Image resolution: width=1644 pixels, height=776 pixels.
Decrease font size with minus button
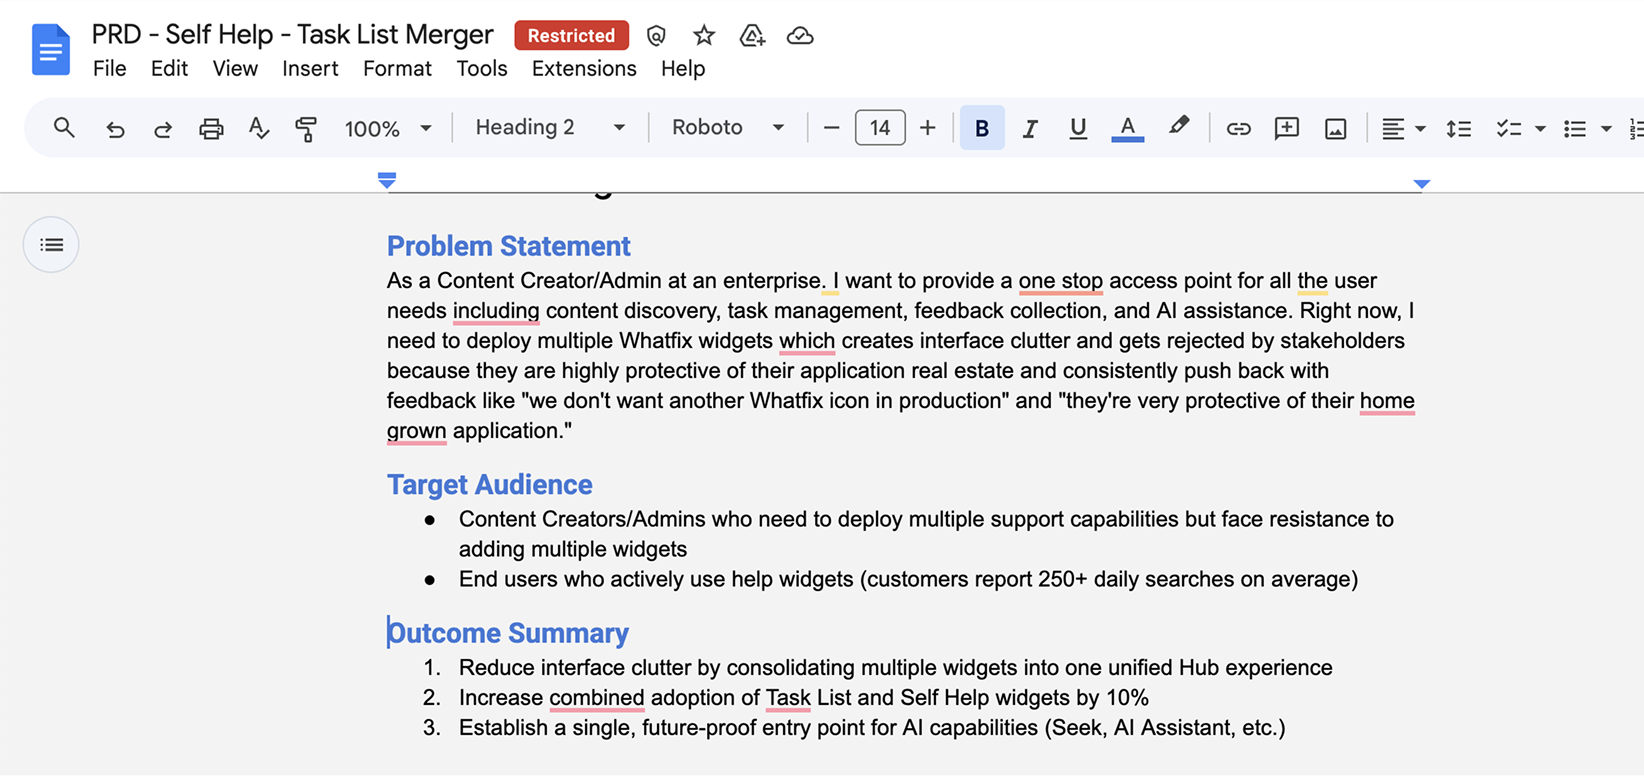pos(831,128)
